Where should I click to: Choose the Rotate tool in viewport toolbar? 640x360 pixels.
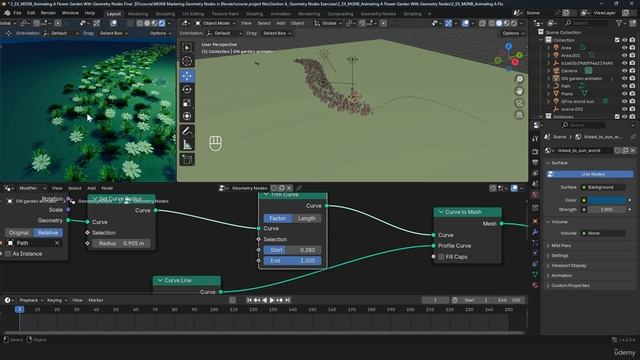point(187,89)
